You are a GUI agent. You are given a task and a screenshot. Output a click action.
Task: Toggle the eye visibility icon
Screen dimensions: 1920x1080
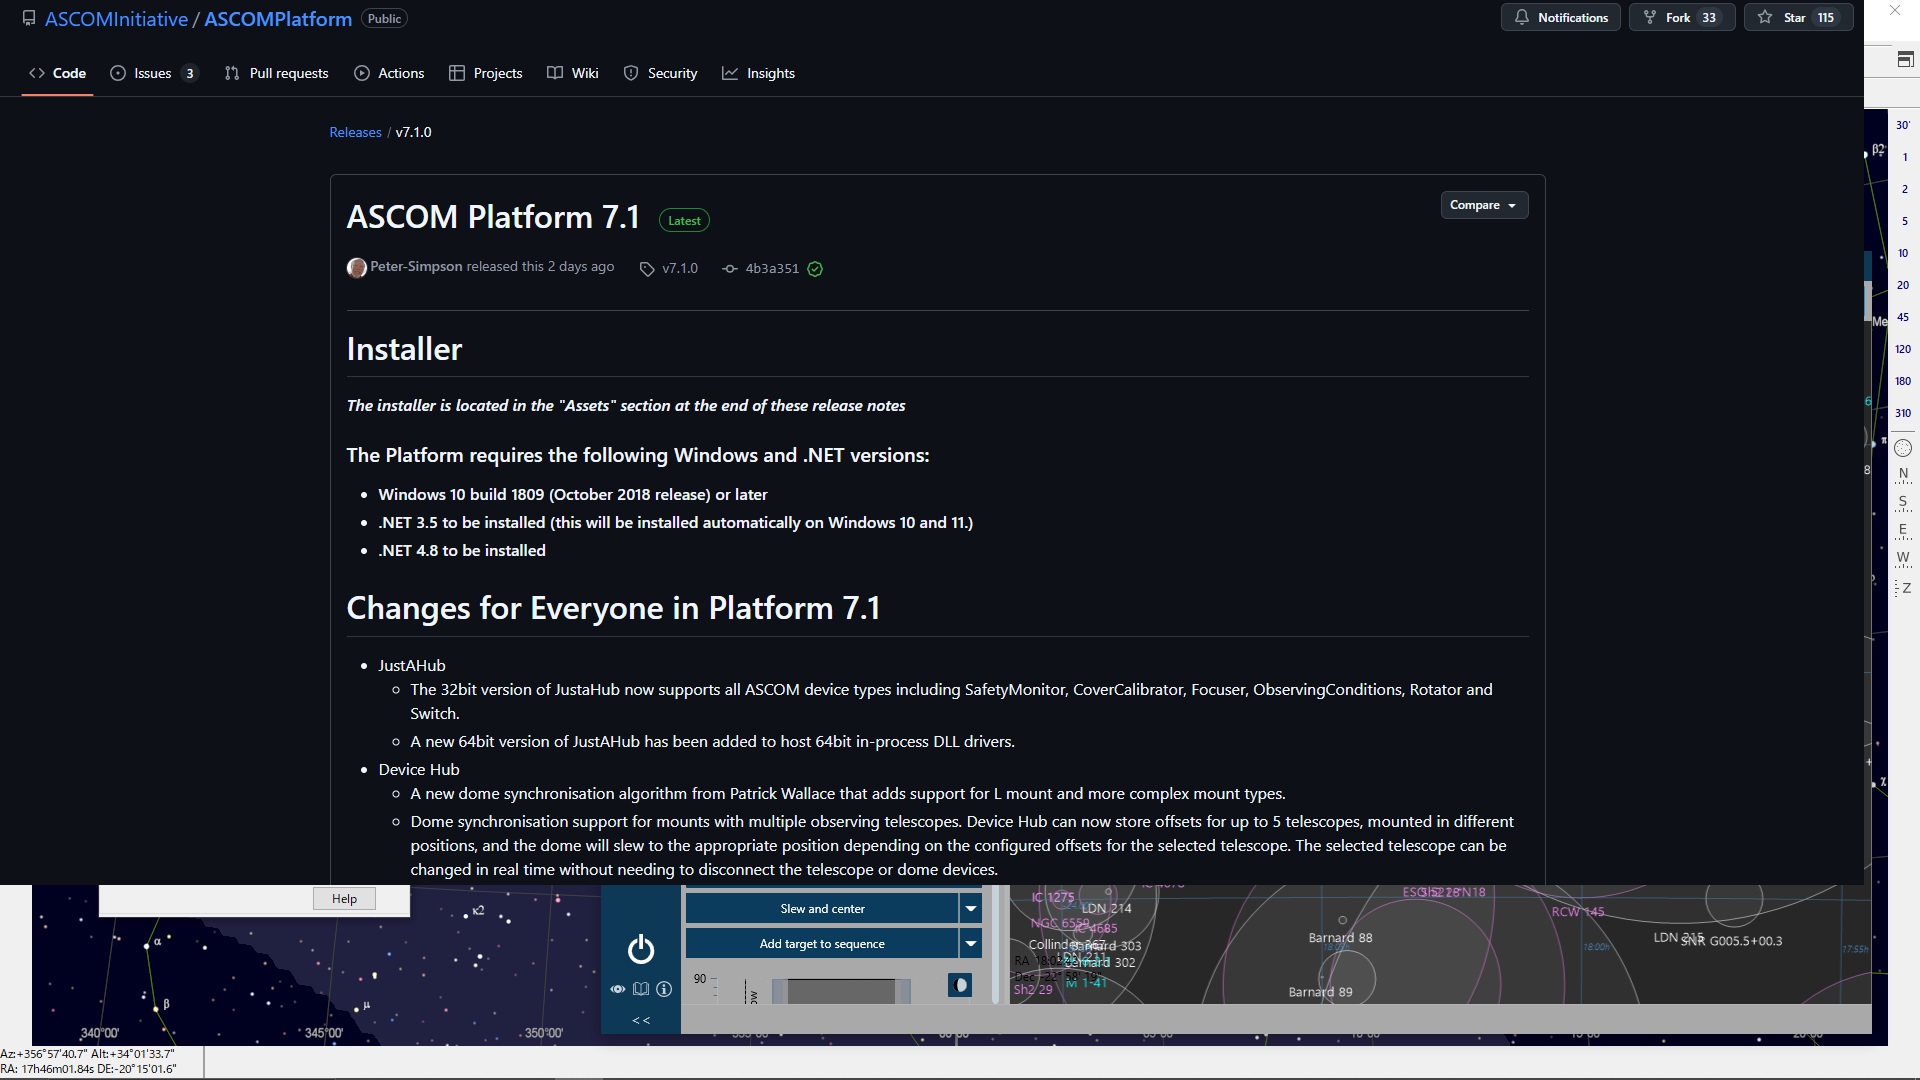618,989
